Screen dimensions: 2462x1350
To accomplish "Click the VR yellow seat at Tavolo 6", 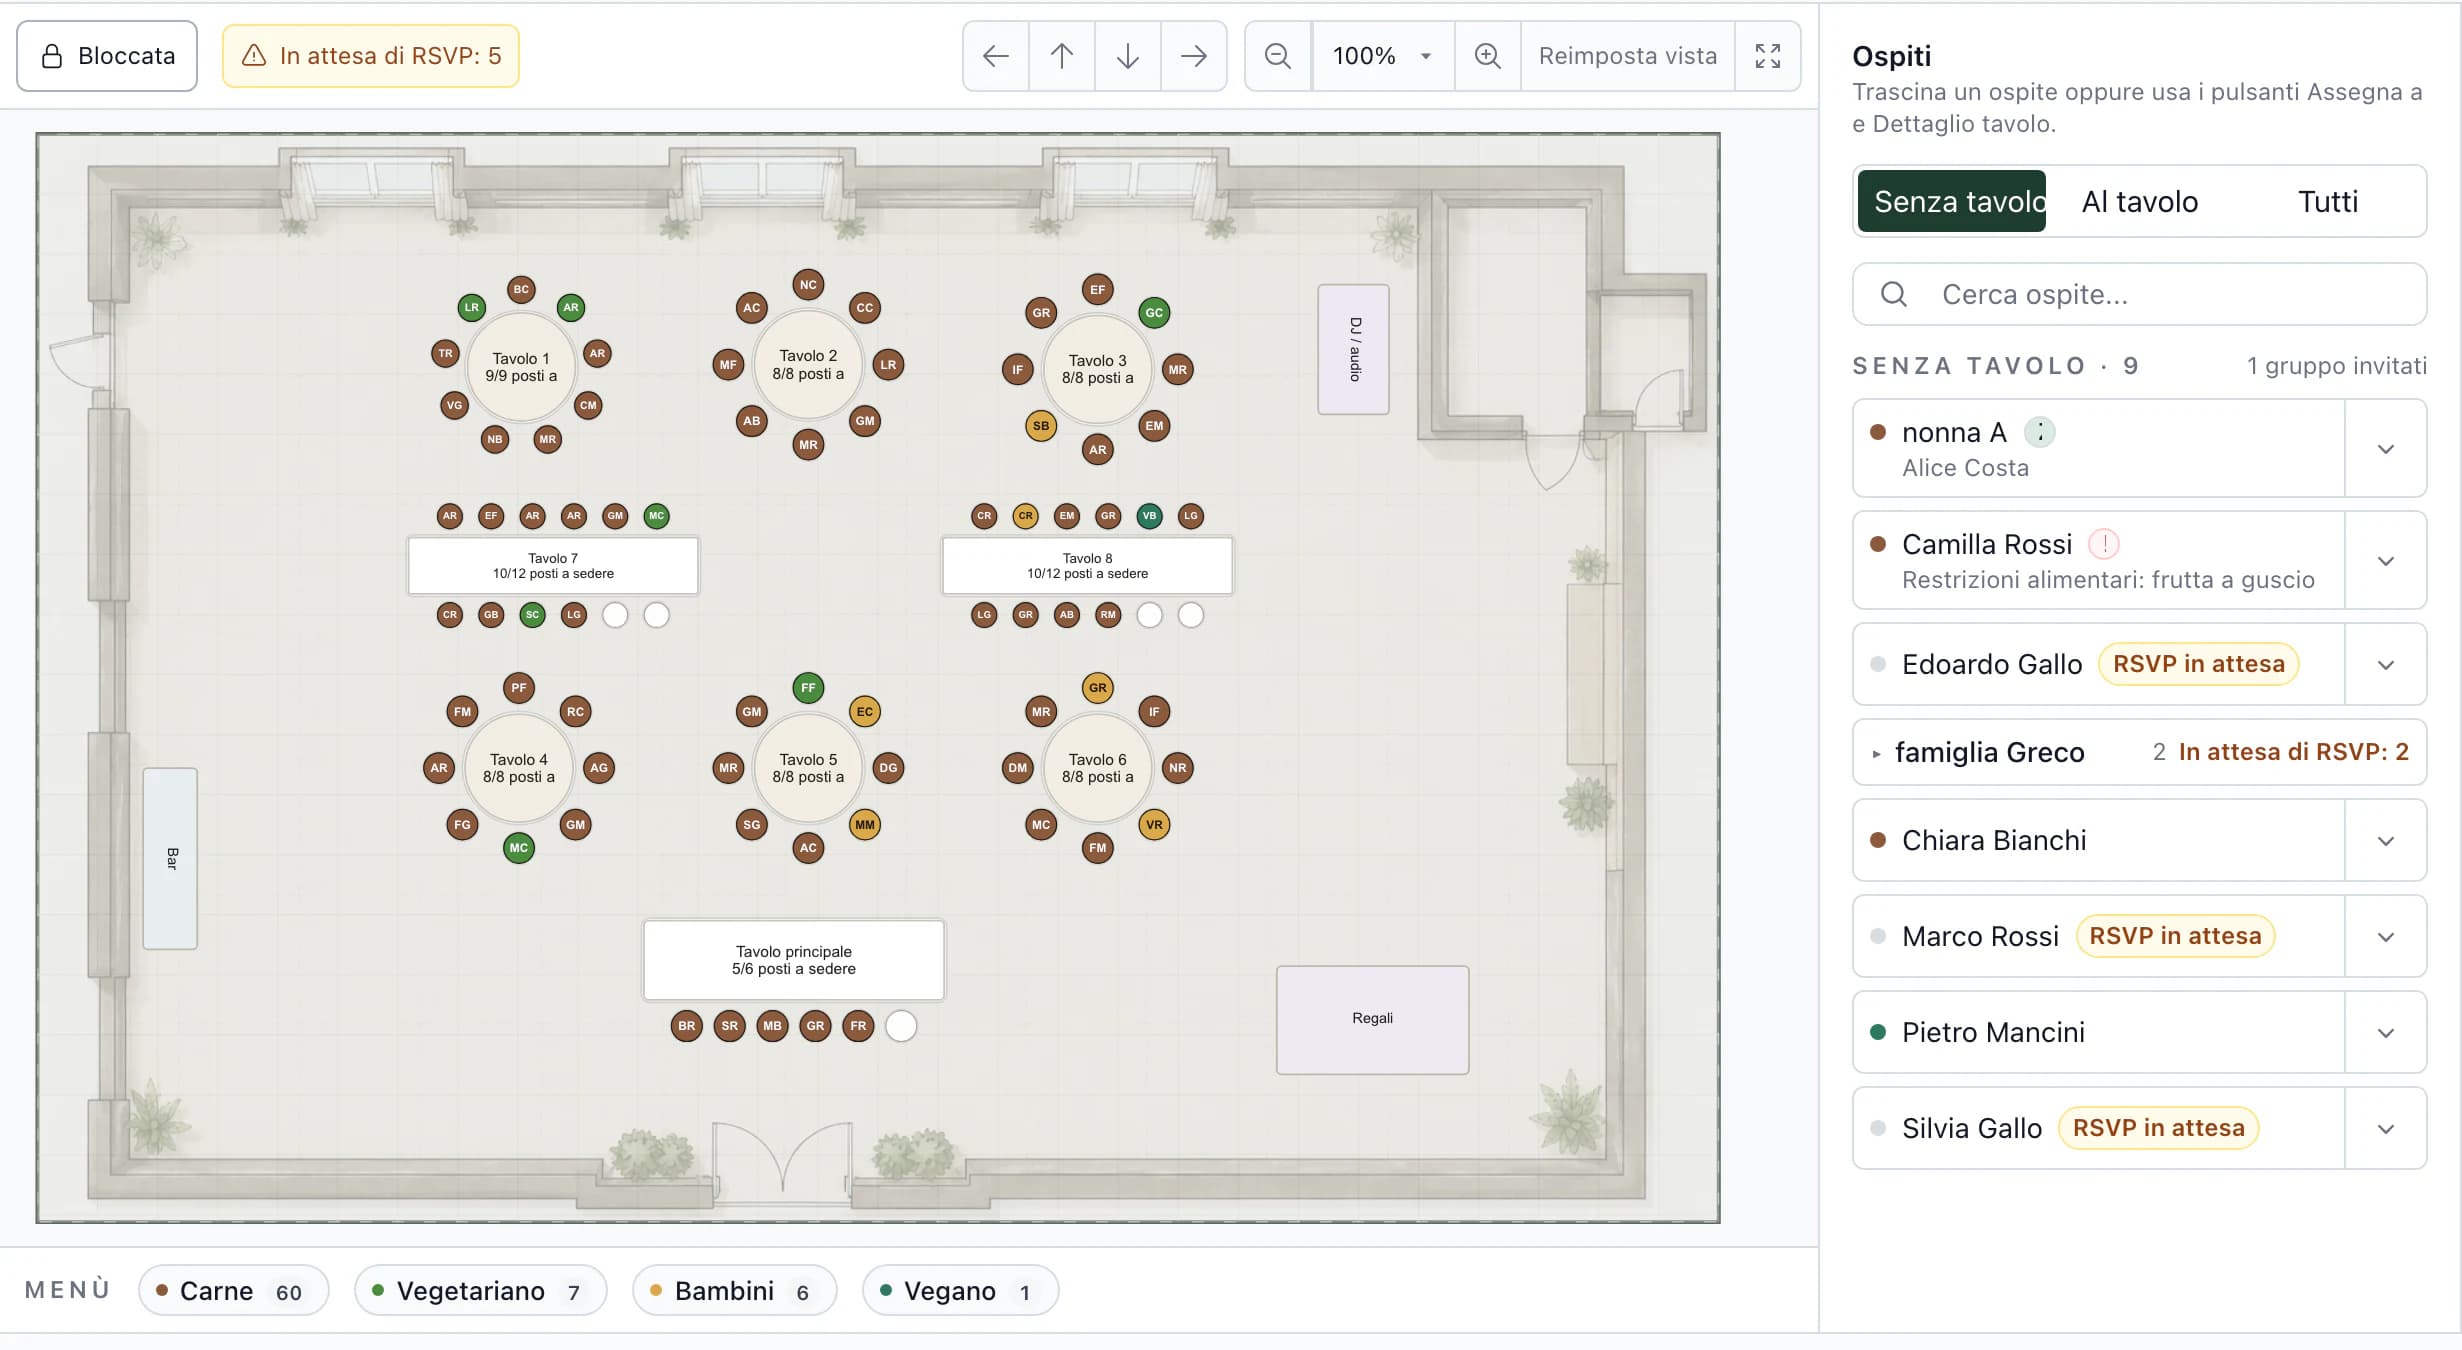I will tap(1154, 825).
